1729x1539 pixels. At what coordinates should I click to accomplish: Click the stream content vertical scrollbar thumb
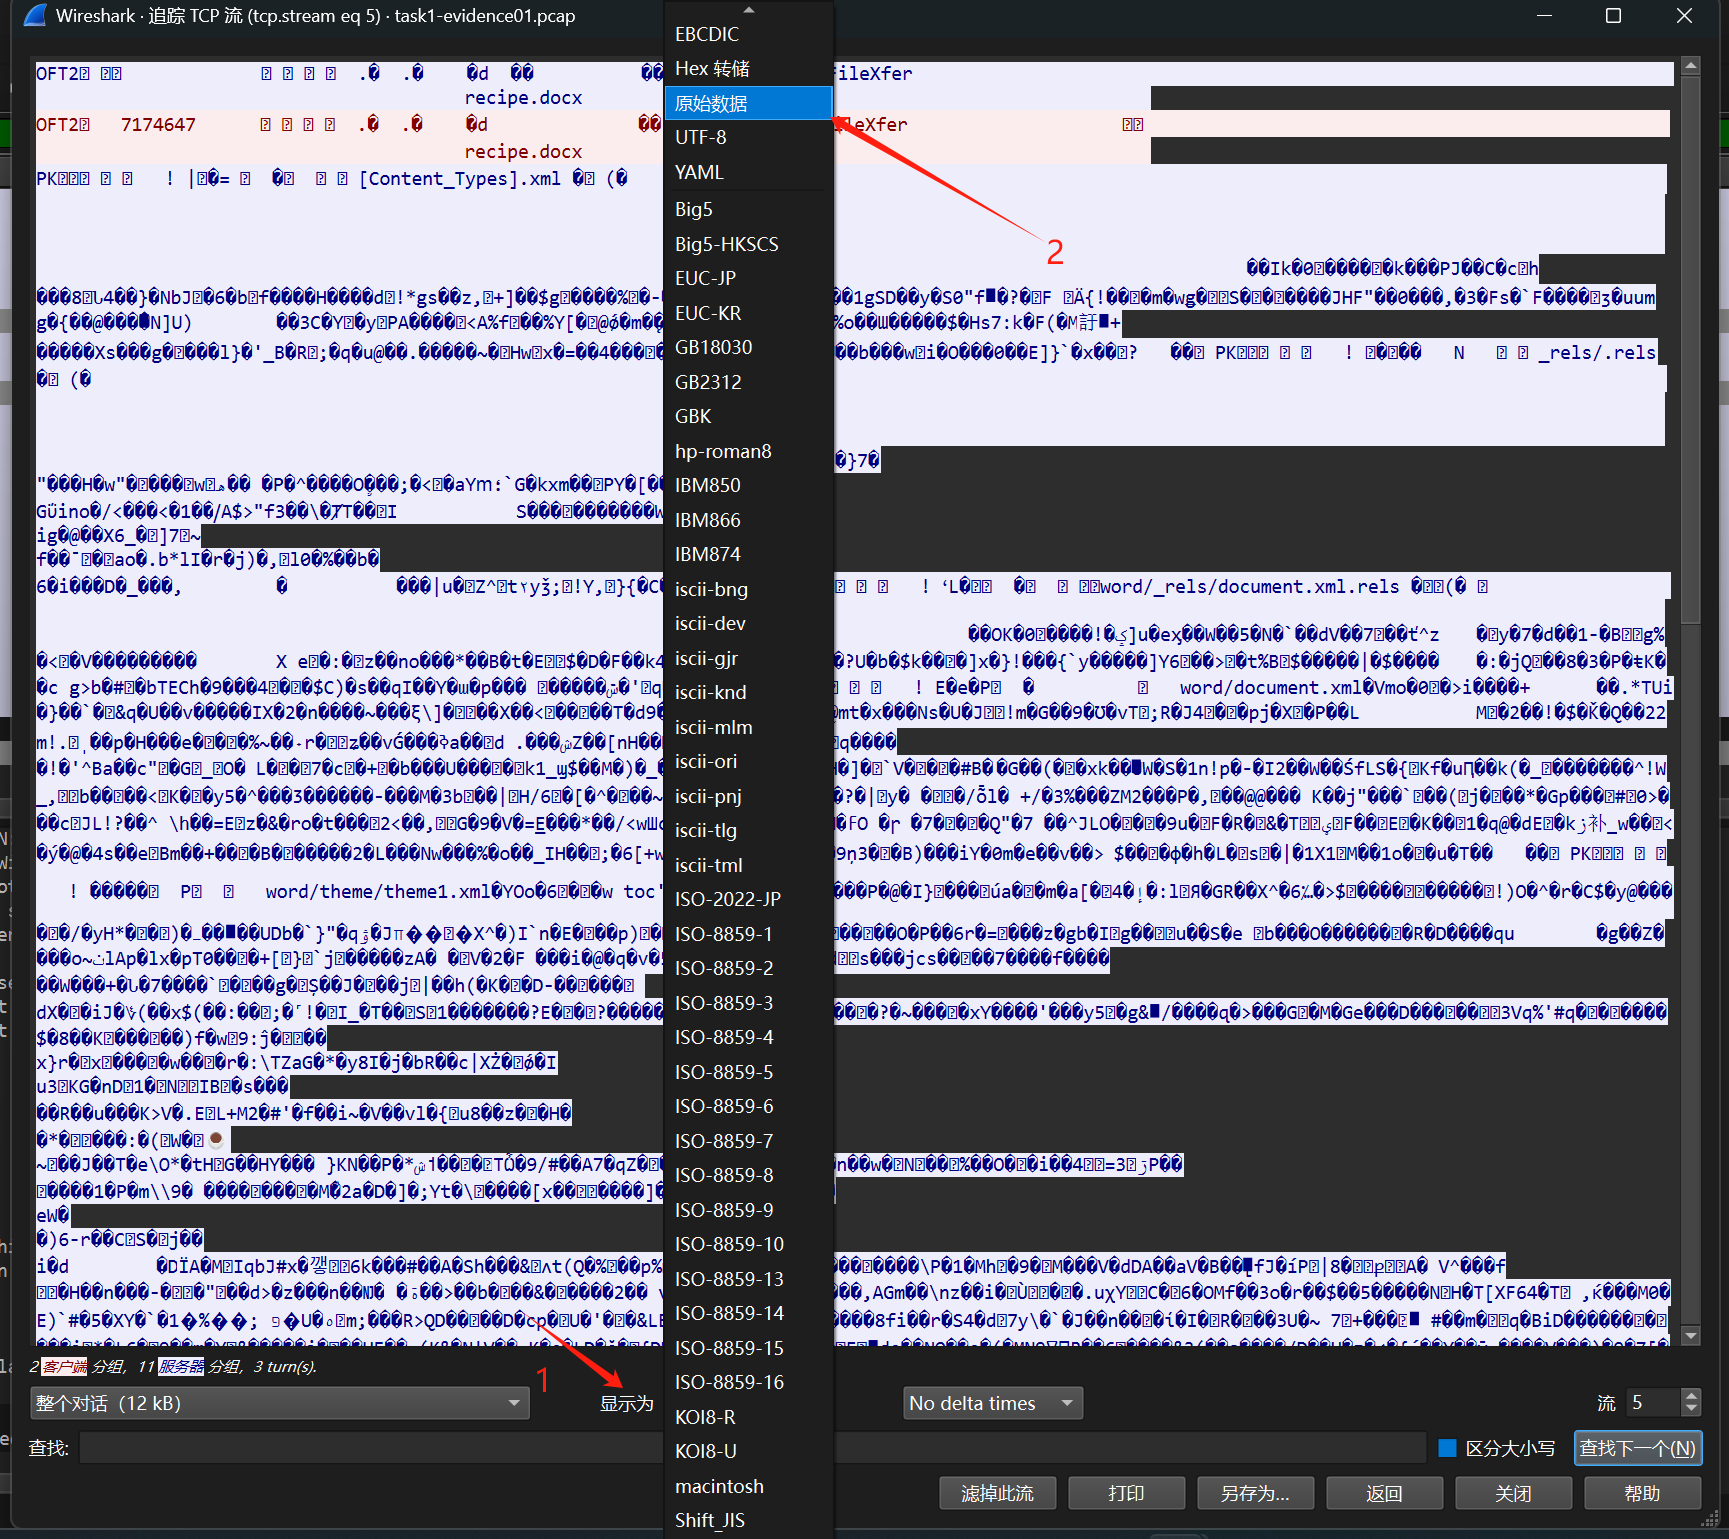(x=1691, y=350)
